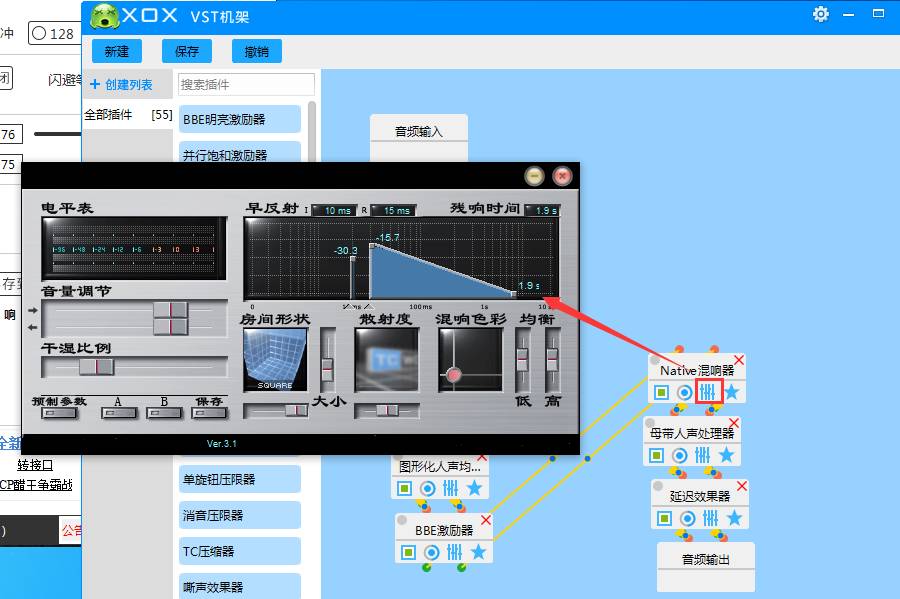Adjust the 均衡 高 high EQ slider
The height and width of the screenshot is (599, 900).
(x=552, y=360)
